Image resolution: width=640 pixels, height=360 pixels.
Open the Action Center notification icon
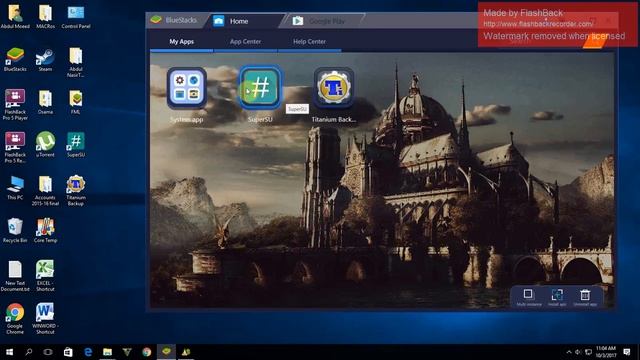627,352
